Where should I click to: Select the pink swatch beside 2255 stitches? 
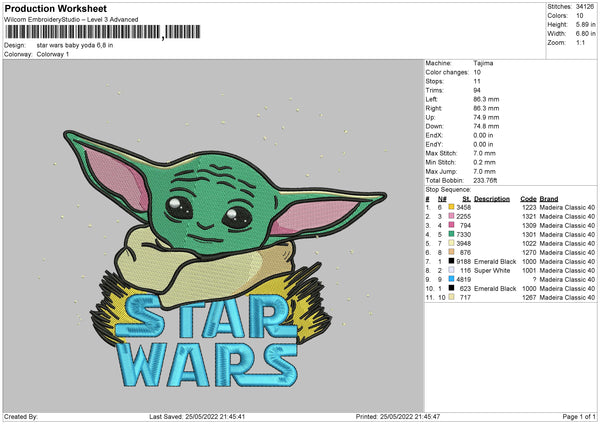[451, 216]
